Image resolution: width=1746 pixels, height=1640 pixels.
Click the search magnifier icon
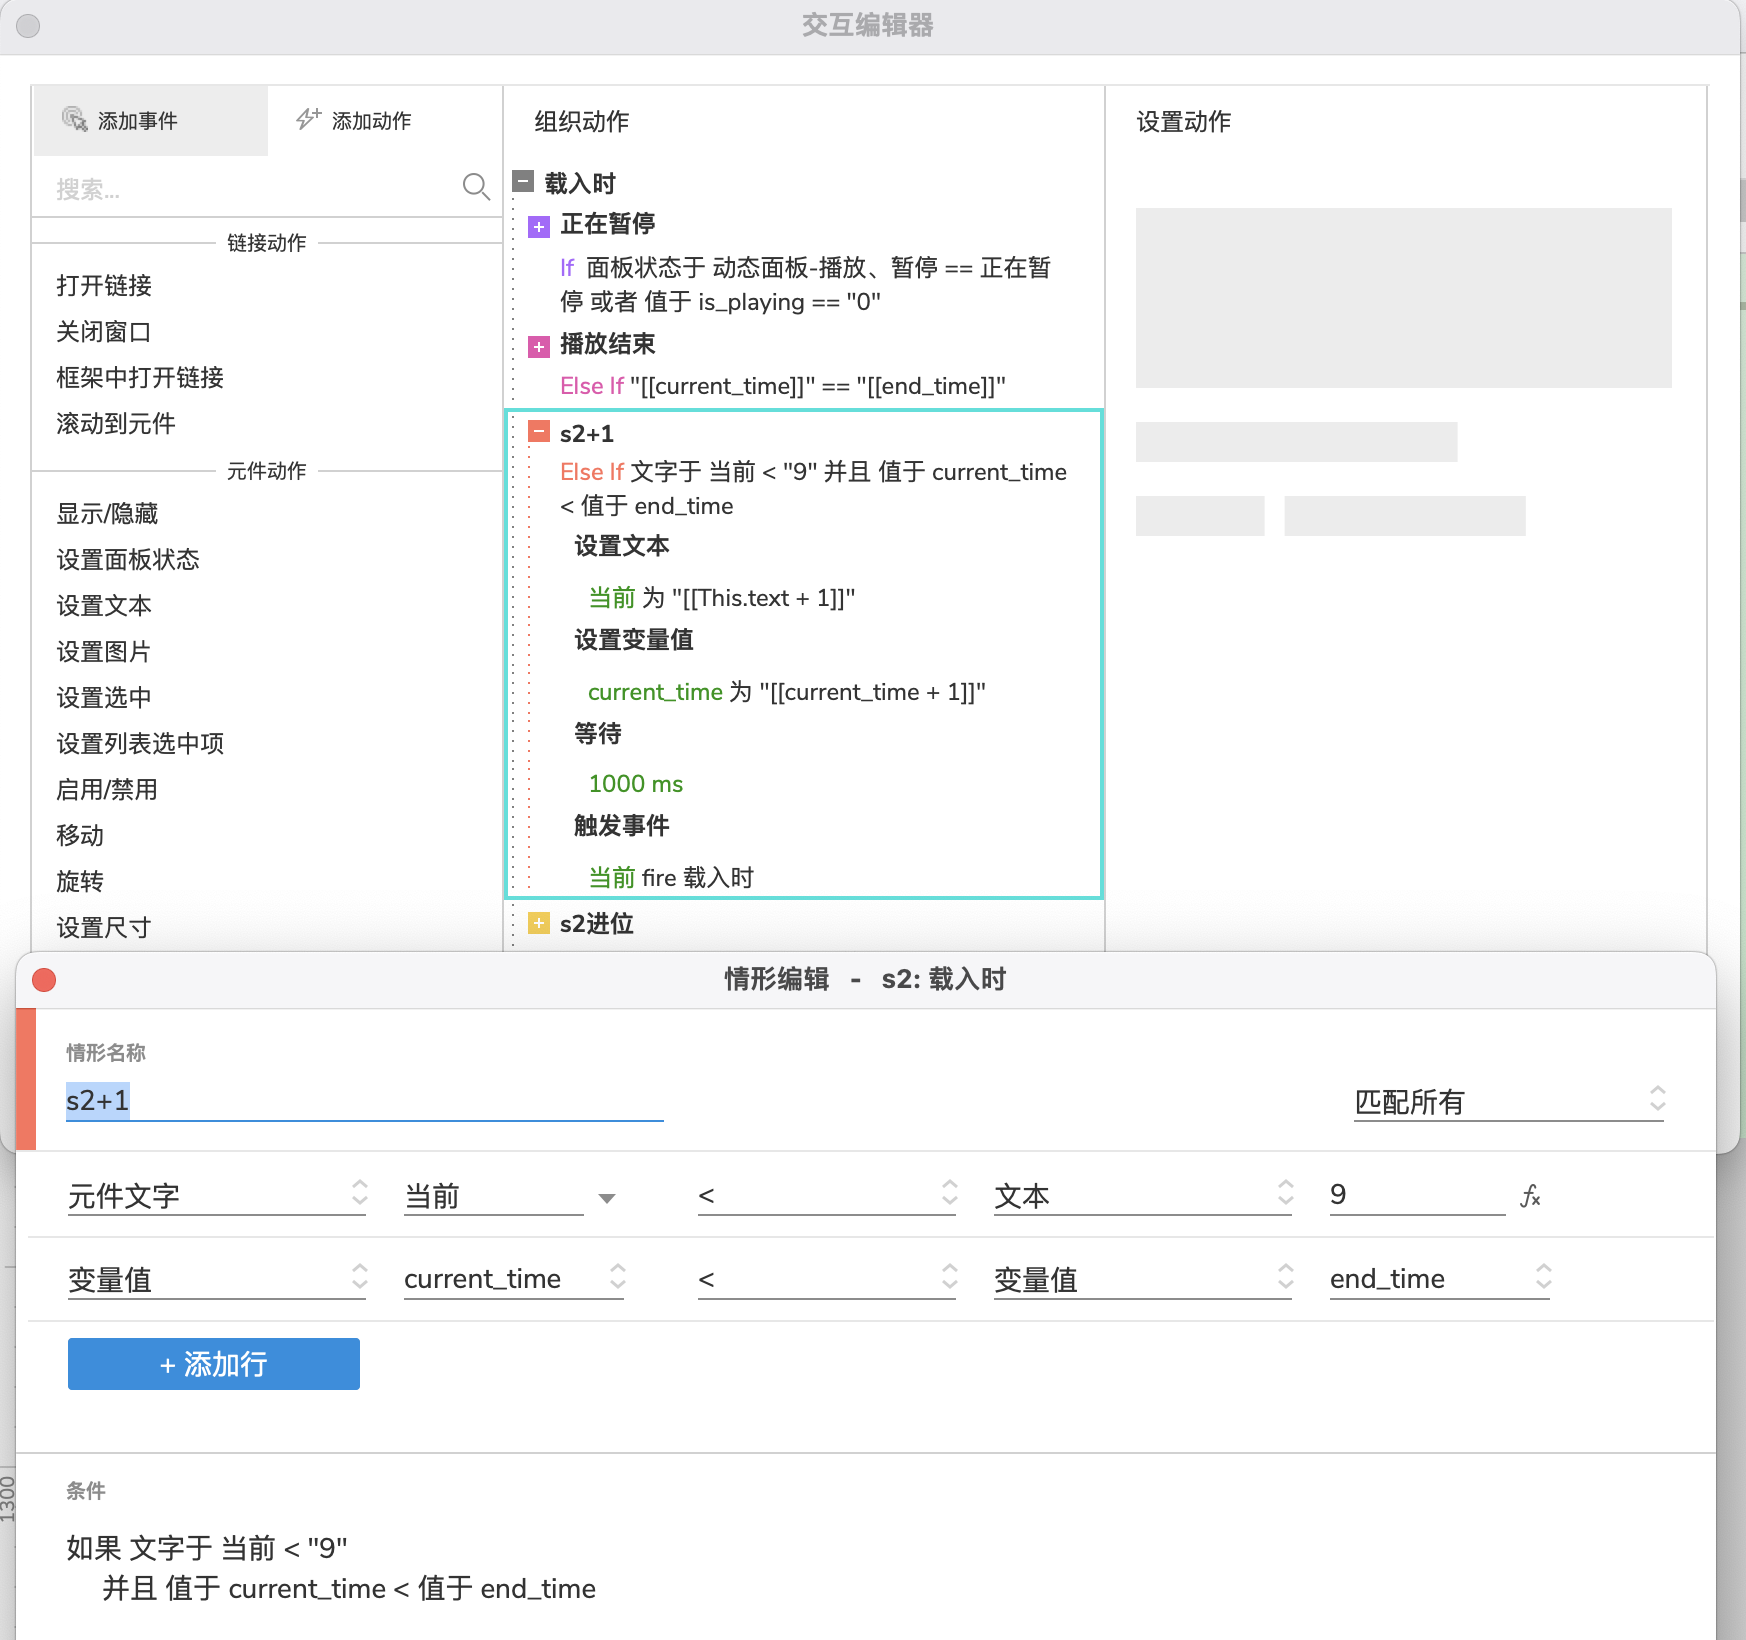click(476, 187)
